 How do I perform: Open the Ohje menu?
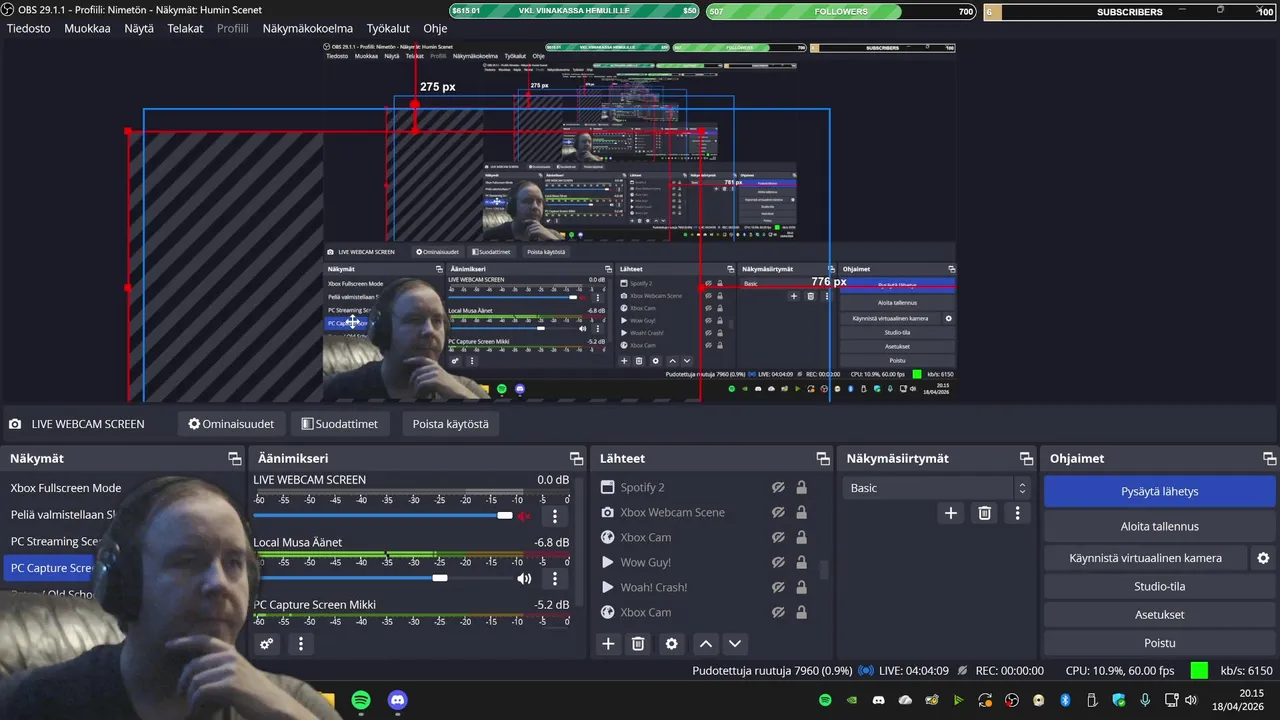point(435,28)
